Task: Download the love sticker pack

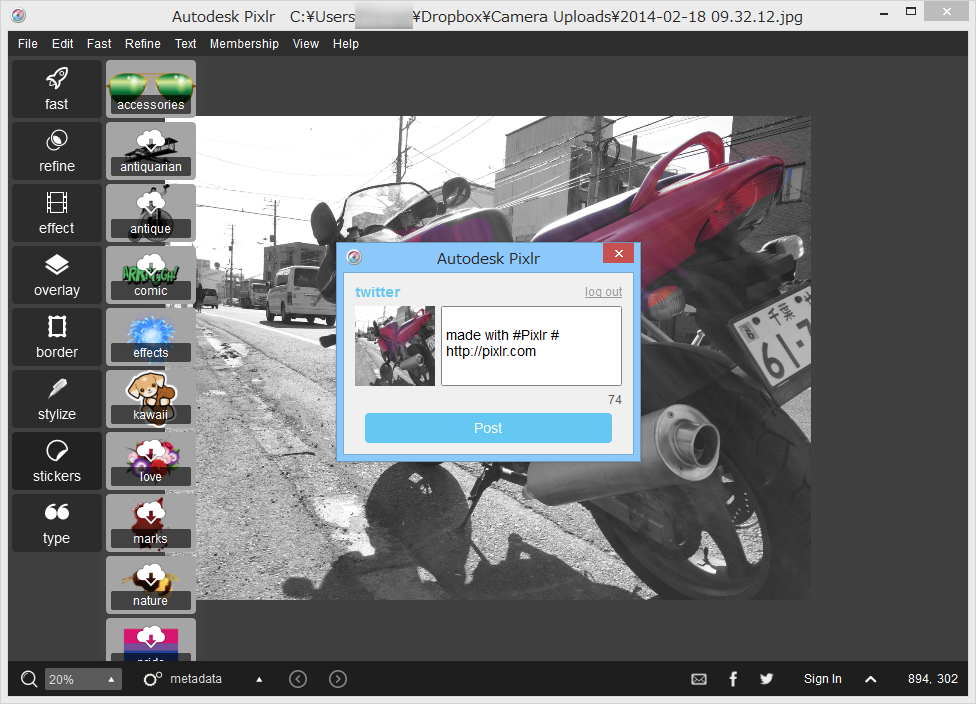Action: tap(151, 461)
